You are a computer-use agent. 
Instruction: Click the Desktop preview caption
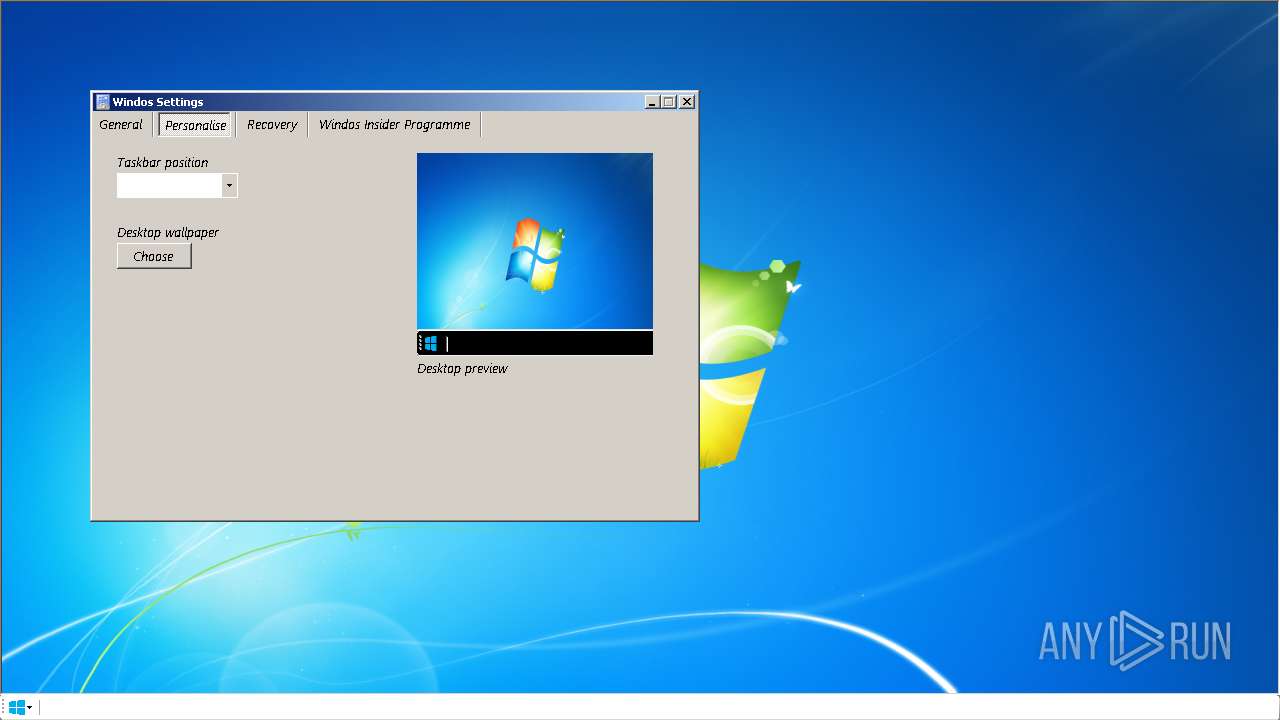(x=462, y=369)
